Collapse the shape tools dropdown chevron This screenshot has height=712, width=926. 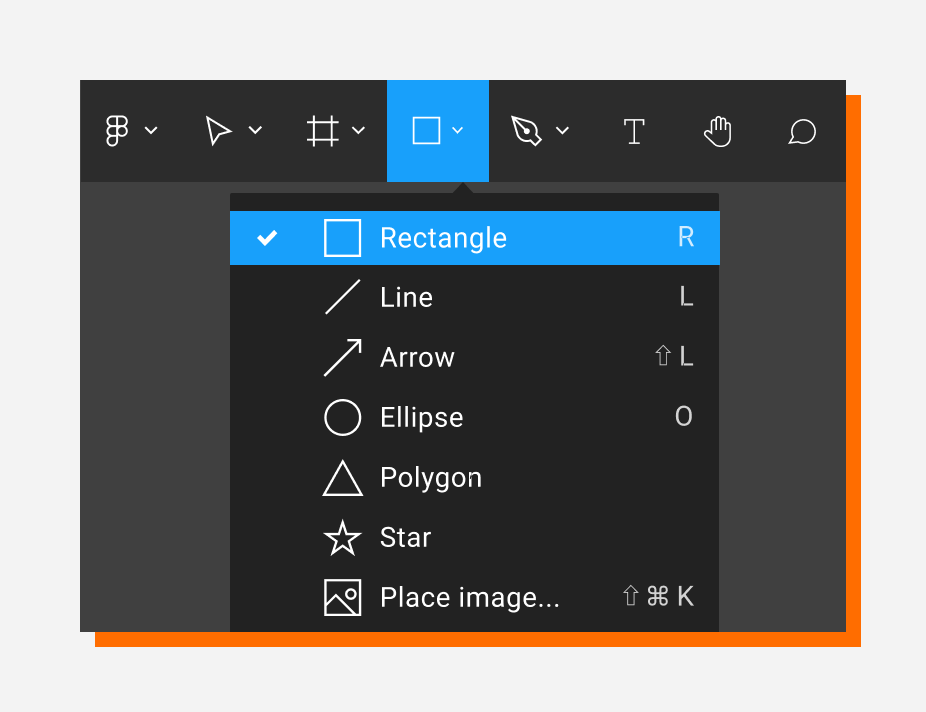[x=458, y=130]
